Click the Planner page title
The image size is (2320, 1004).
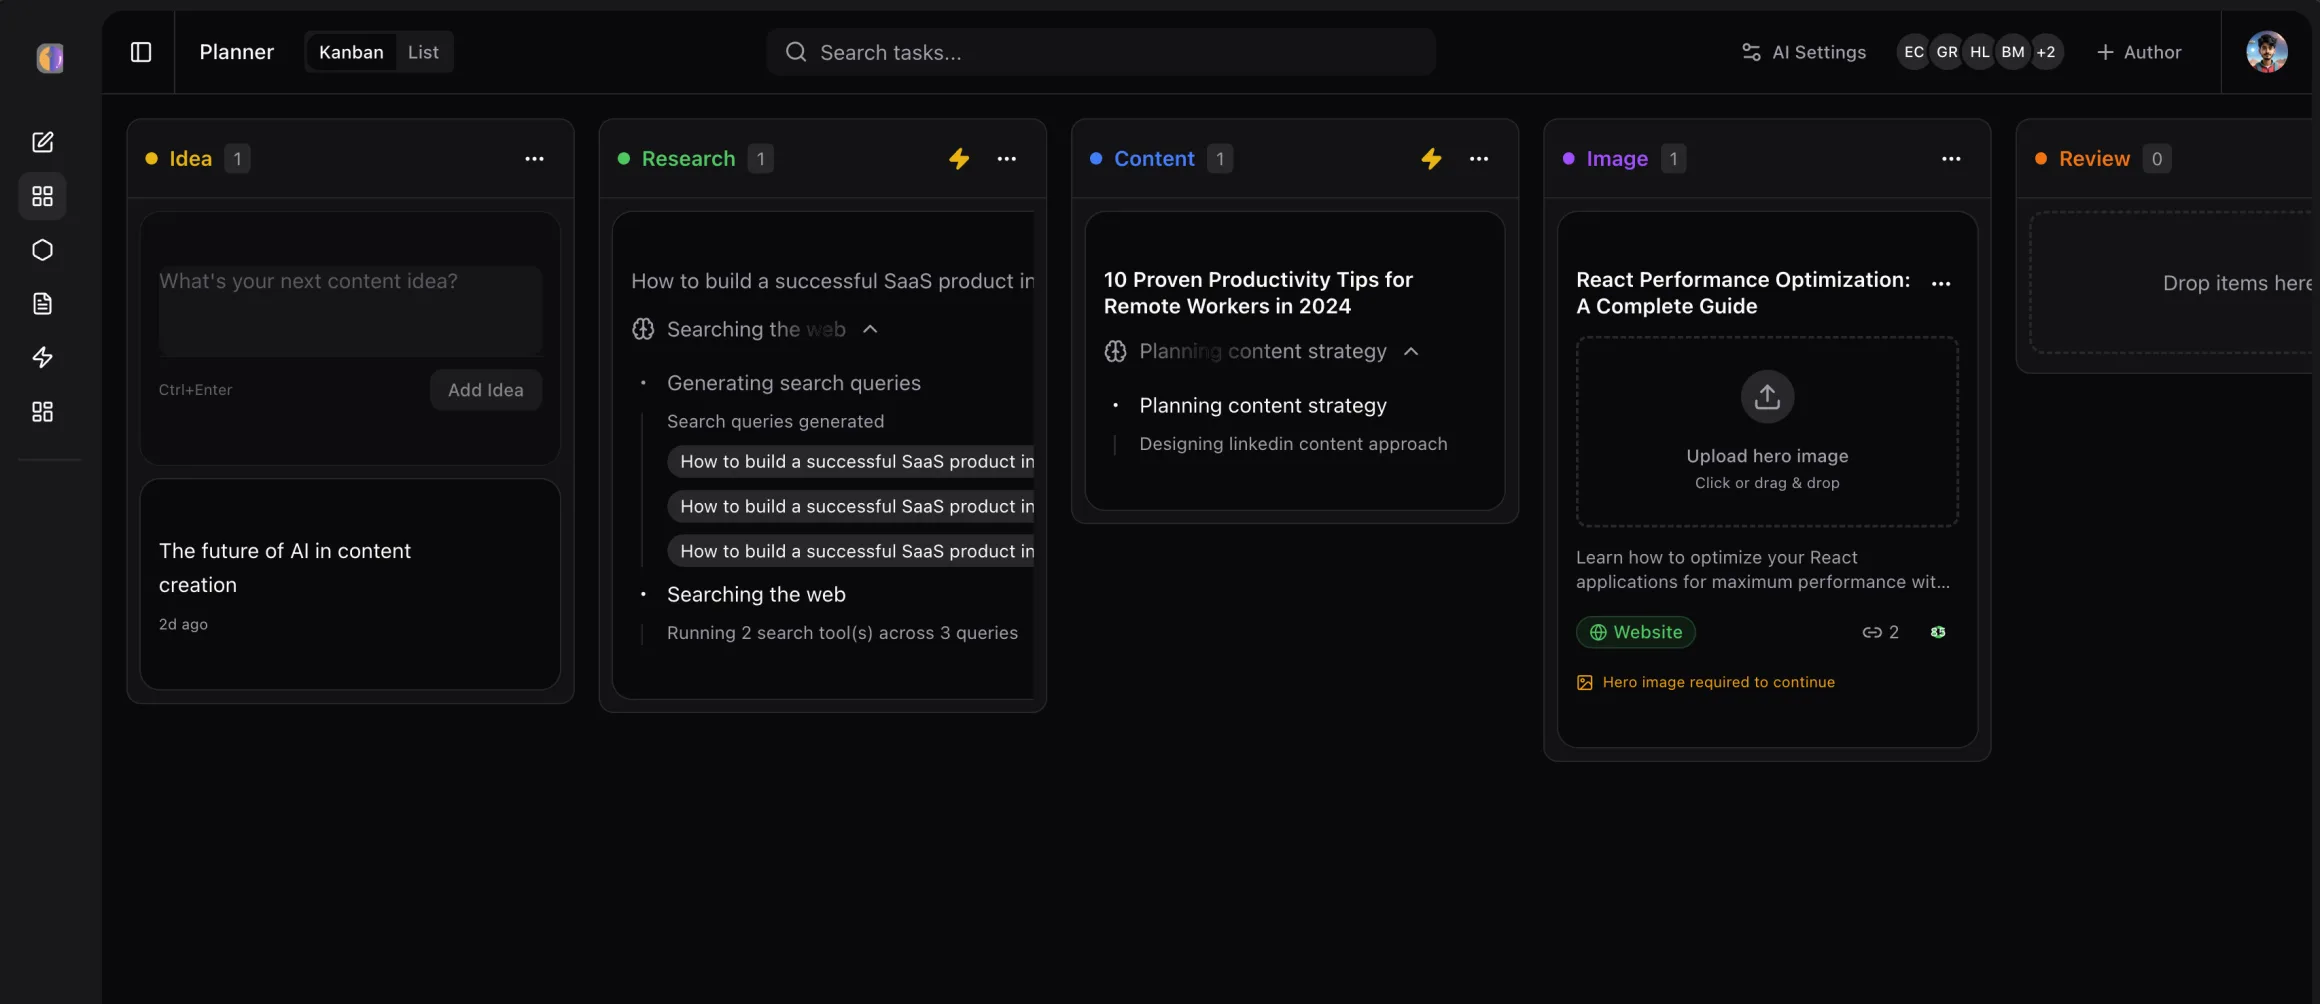click(236, 52)
